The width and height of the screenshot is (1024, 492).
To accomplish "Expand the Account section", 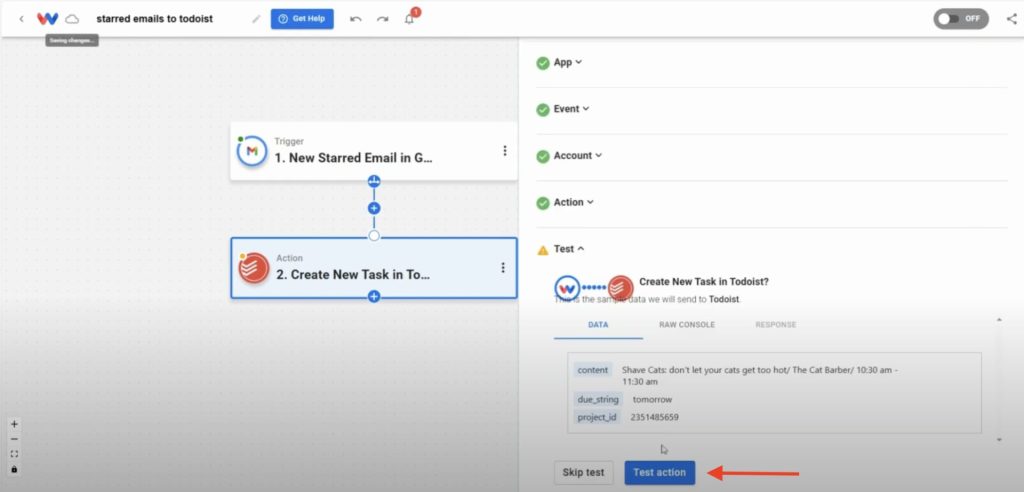I will pos(578,156).
